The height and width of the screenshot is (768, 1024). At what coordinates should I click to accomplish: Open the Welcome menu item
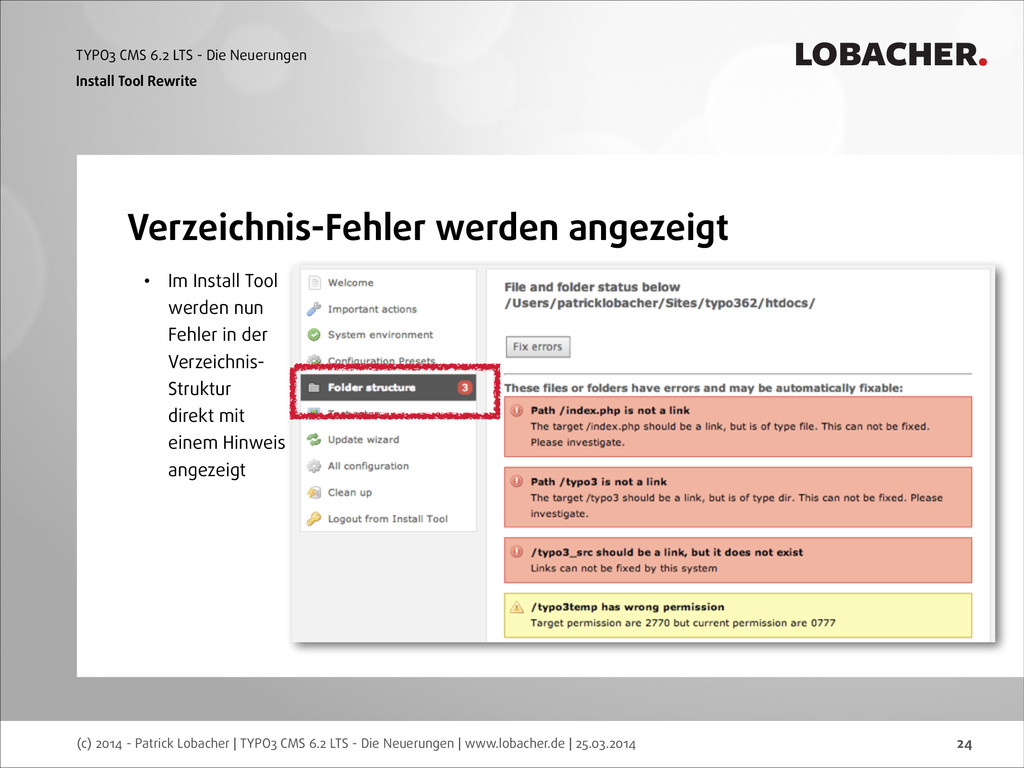pos(351,283)
